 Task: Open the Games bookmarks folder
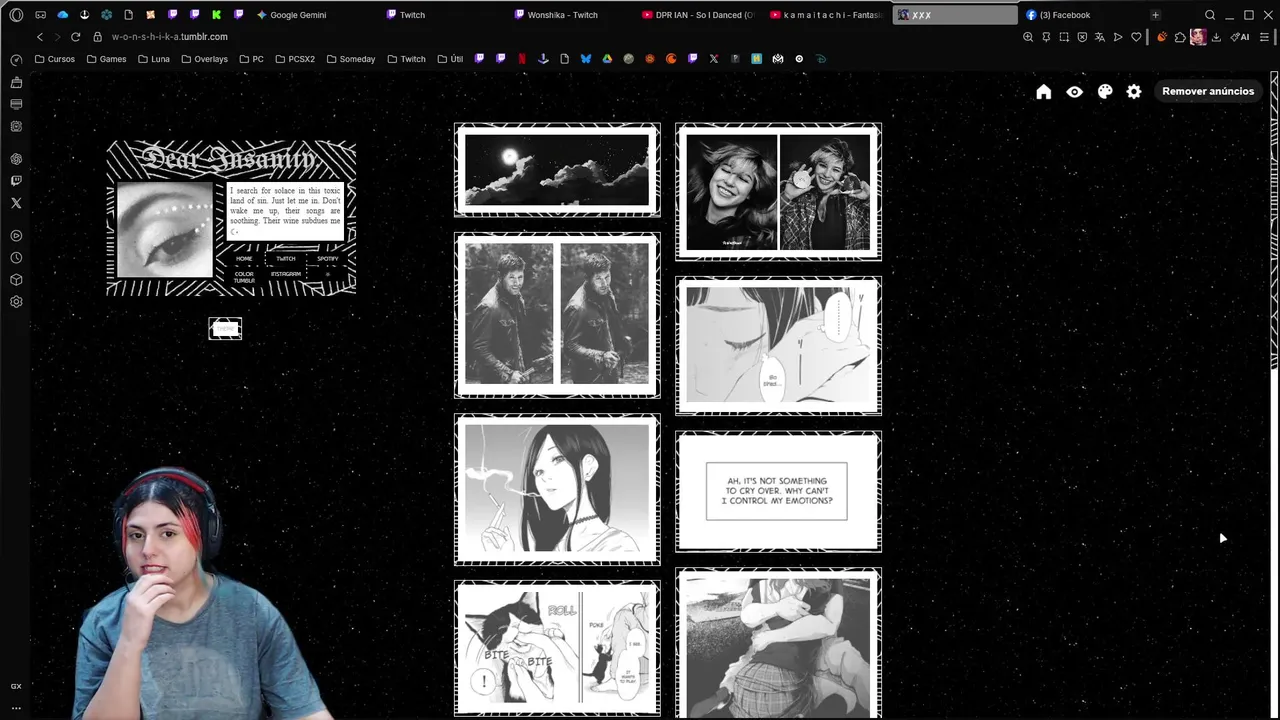(106, 59)
